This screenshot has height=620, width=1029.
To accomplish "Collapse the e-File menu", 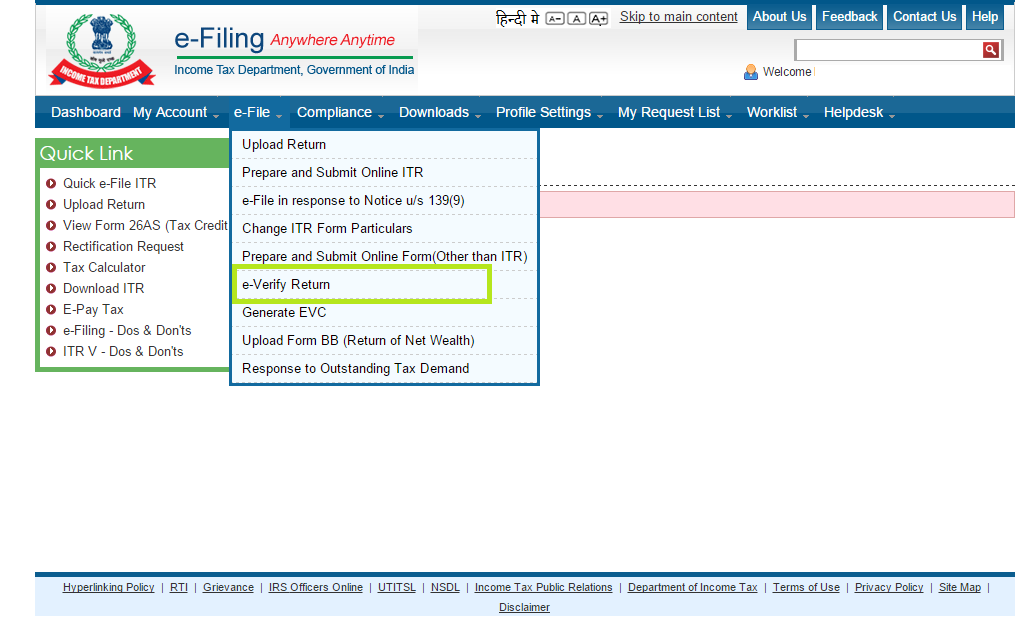I will coord(257,112).
